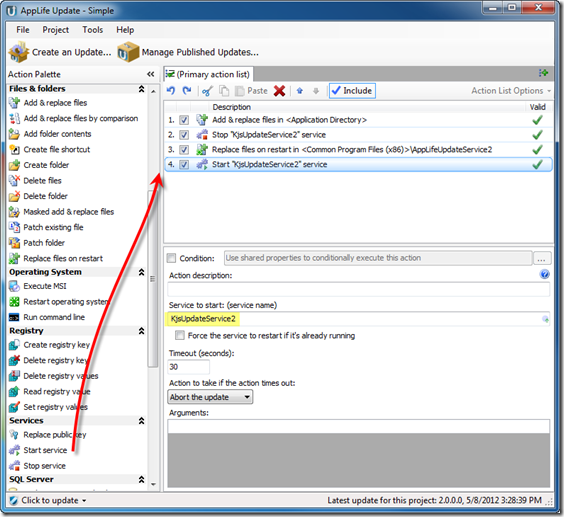
Task: Click the Arguments text field
Action: pos(359,426)
